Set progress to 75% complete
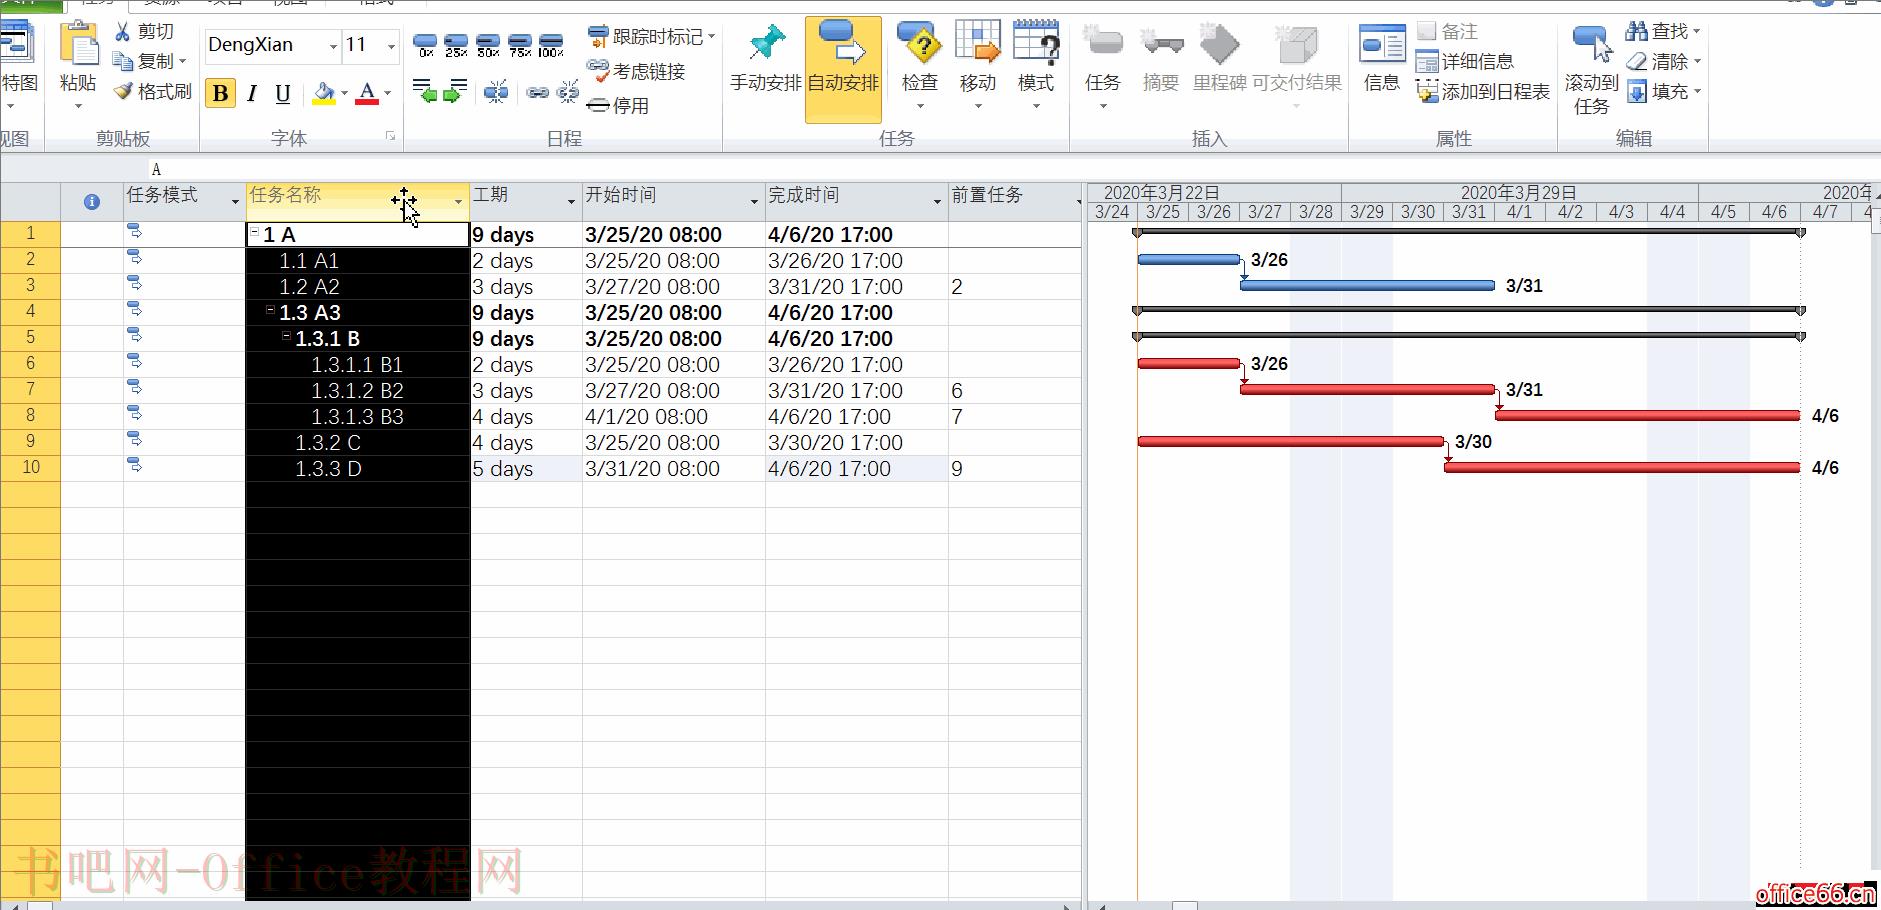1881x910 pixels. point(520,45)
